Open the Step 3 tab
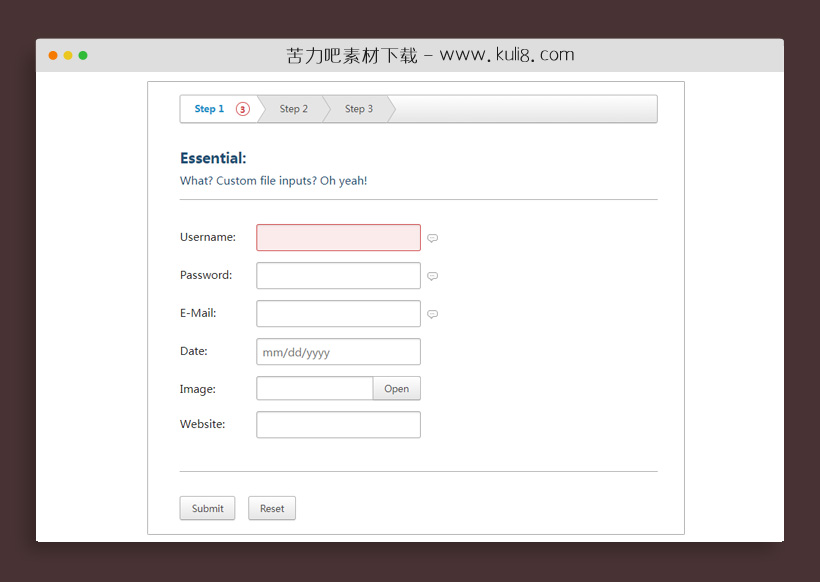Image resolution: width=820 pixels, height=582 pixels. click(x=359, y=109)
